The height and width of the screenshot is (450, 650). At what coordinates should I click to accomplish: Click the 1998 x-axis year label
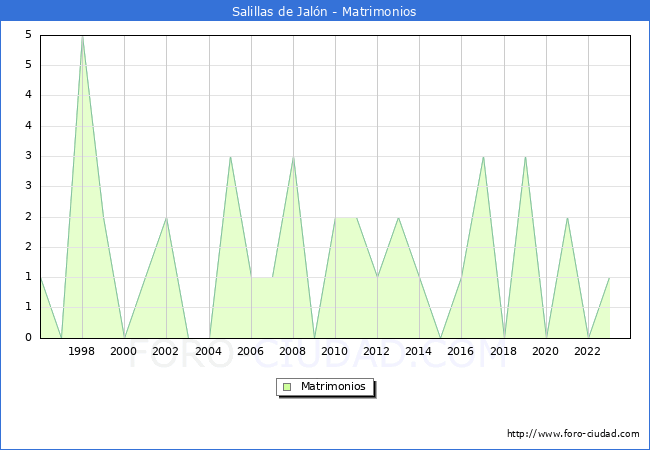coord(81,351)
